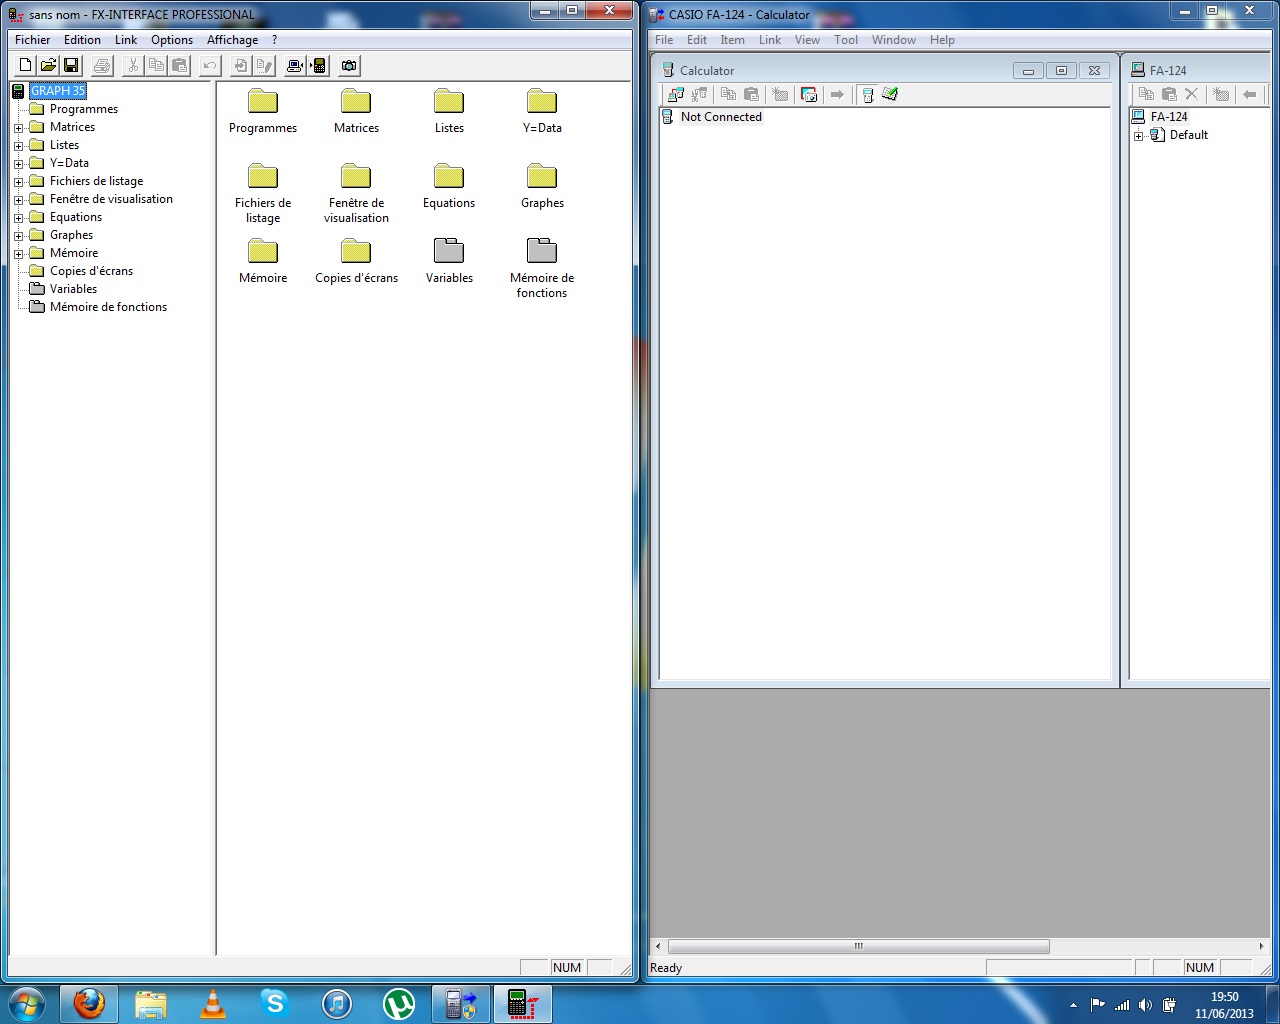
Task: Select the Graphes folder icon in content pane
Action: (x=542, y=176)
